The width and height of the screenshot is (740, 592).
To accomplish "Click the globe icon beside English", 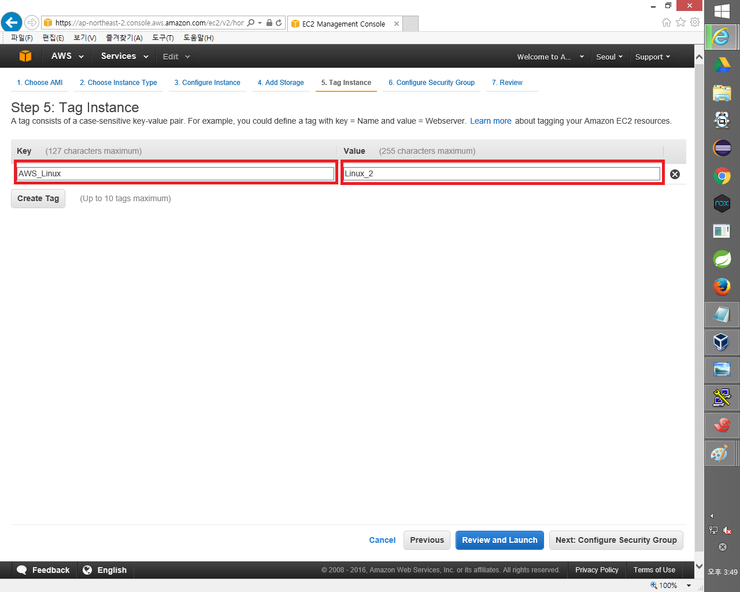I will coord(87,570).
